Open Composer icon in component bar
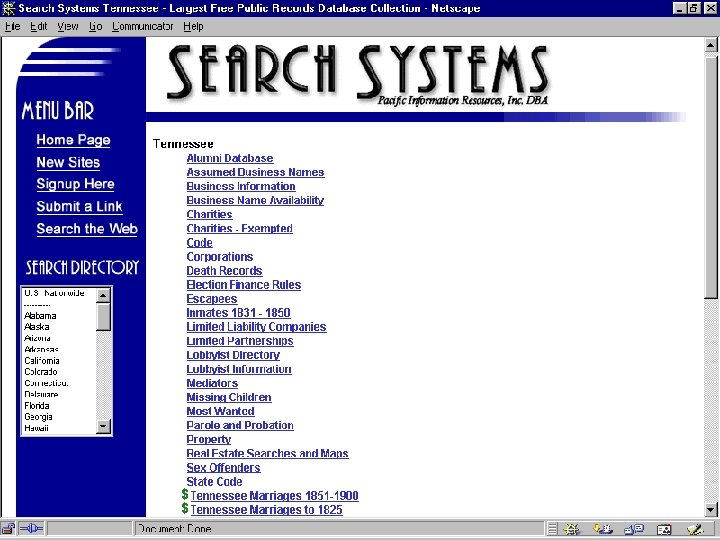The image size is (720, 540). pyautogui.click(x=696, y=529)
